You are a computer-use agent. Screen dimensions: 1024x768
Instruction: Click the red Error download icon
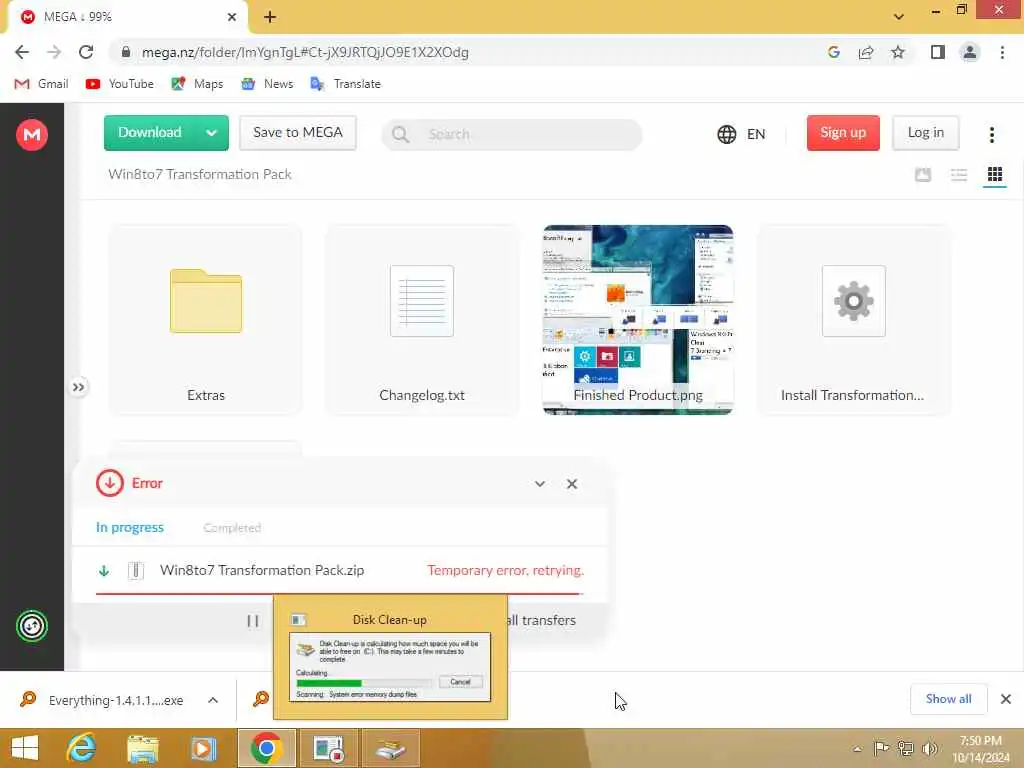(x=110, y=483)
